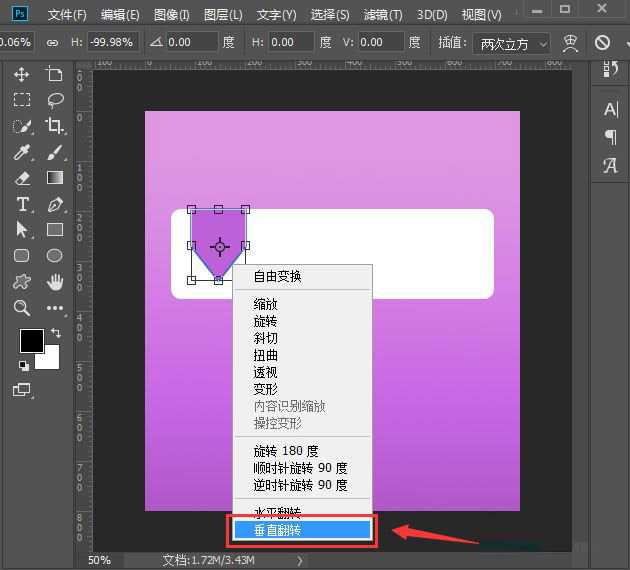Open the 两次立方 interpolation dropdown
Viewport: 630px width, 570px height.
(x=512, y=43)
